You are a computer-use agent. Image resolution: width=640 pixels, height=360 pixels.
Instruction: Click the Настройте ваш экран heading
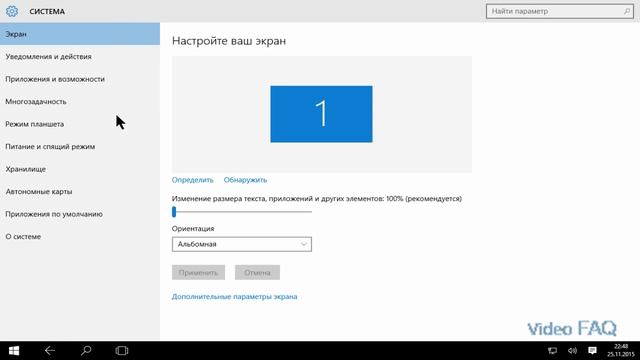coord(229,41)
